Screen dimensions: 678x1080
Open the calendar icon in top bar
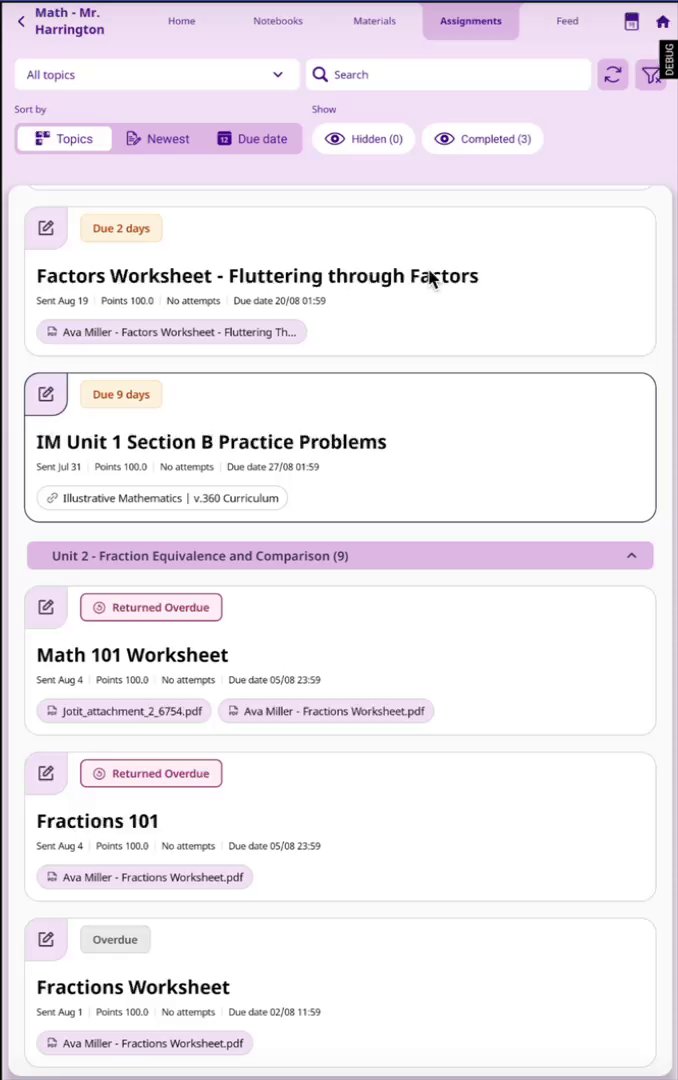click(632, 21)
